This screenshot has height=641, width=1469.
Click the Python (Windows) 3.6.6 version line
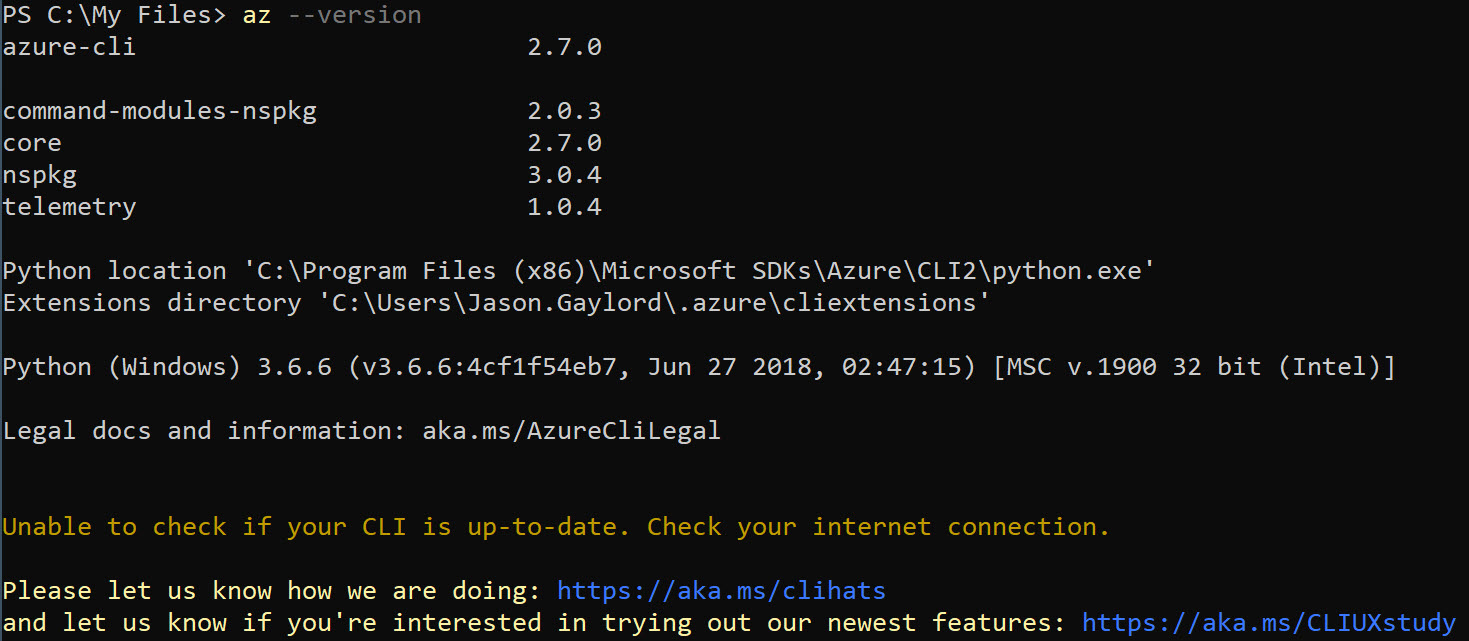click(698, 367)
